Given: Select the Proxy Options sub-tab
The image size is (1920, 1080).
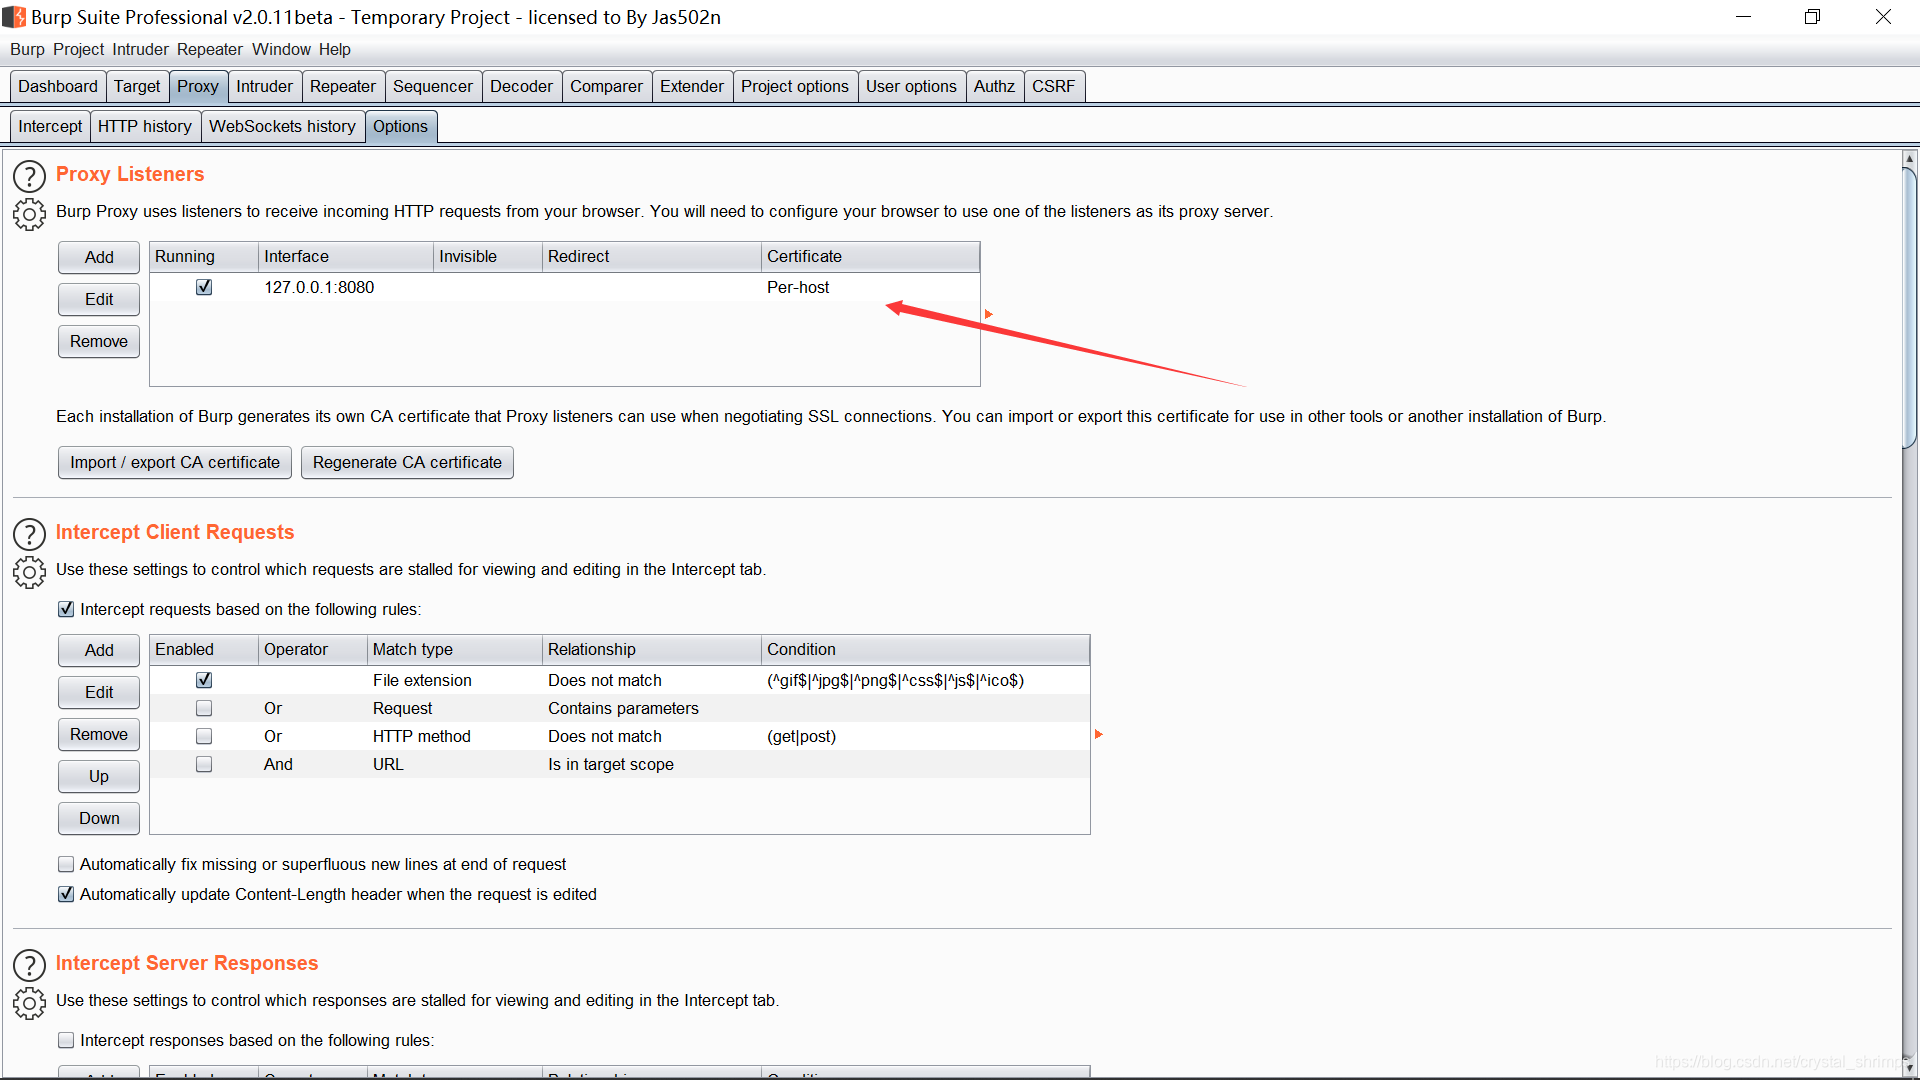Looking at the screenshot, I should (400, 126).
